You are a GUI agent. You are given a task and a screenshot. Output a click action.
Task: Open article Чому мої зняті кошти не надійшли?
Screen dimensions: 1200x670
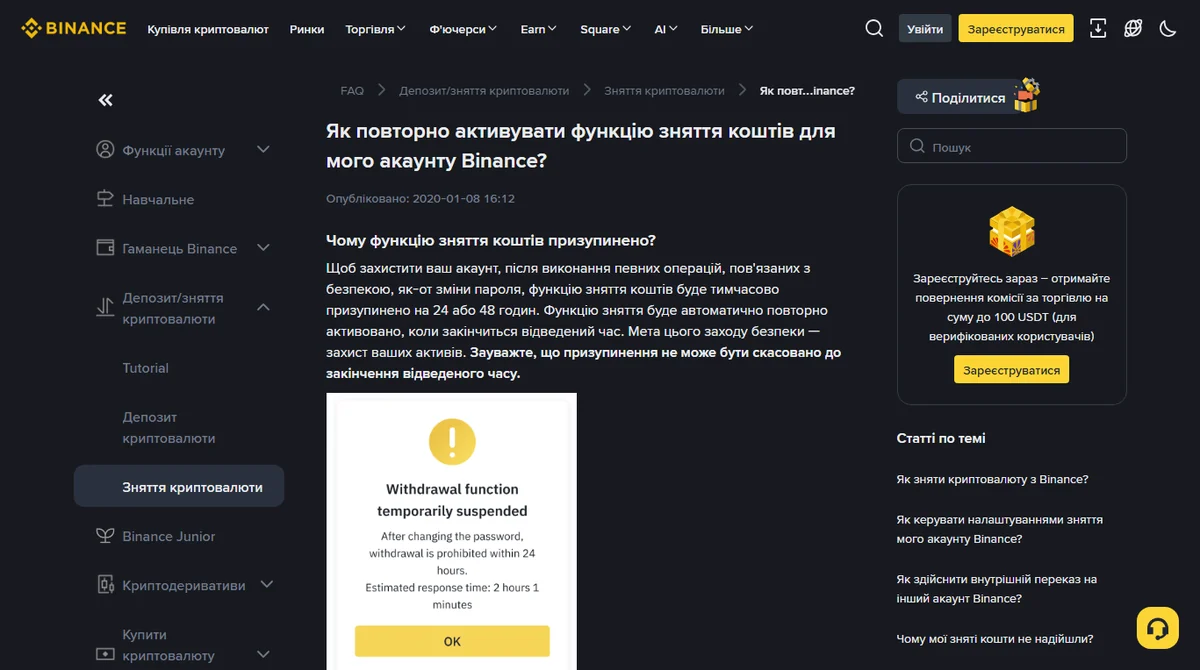pos(995,638)
